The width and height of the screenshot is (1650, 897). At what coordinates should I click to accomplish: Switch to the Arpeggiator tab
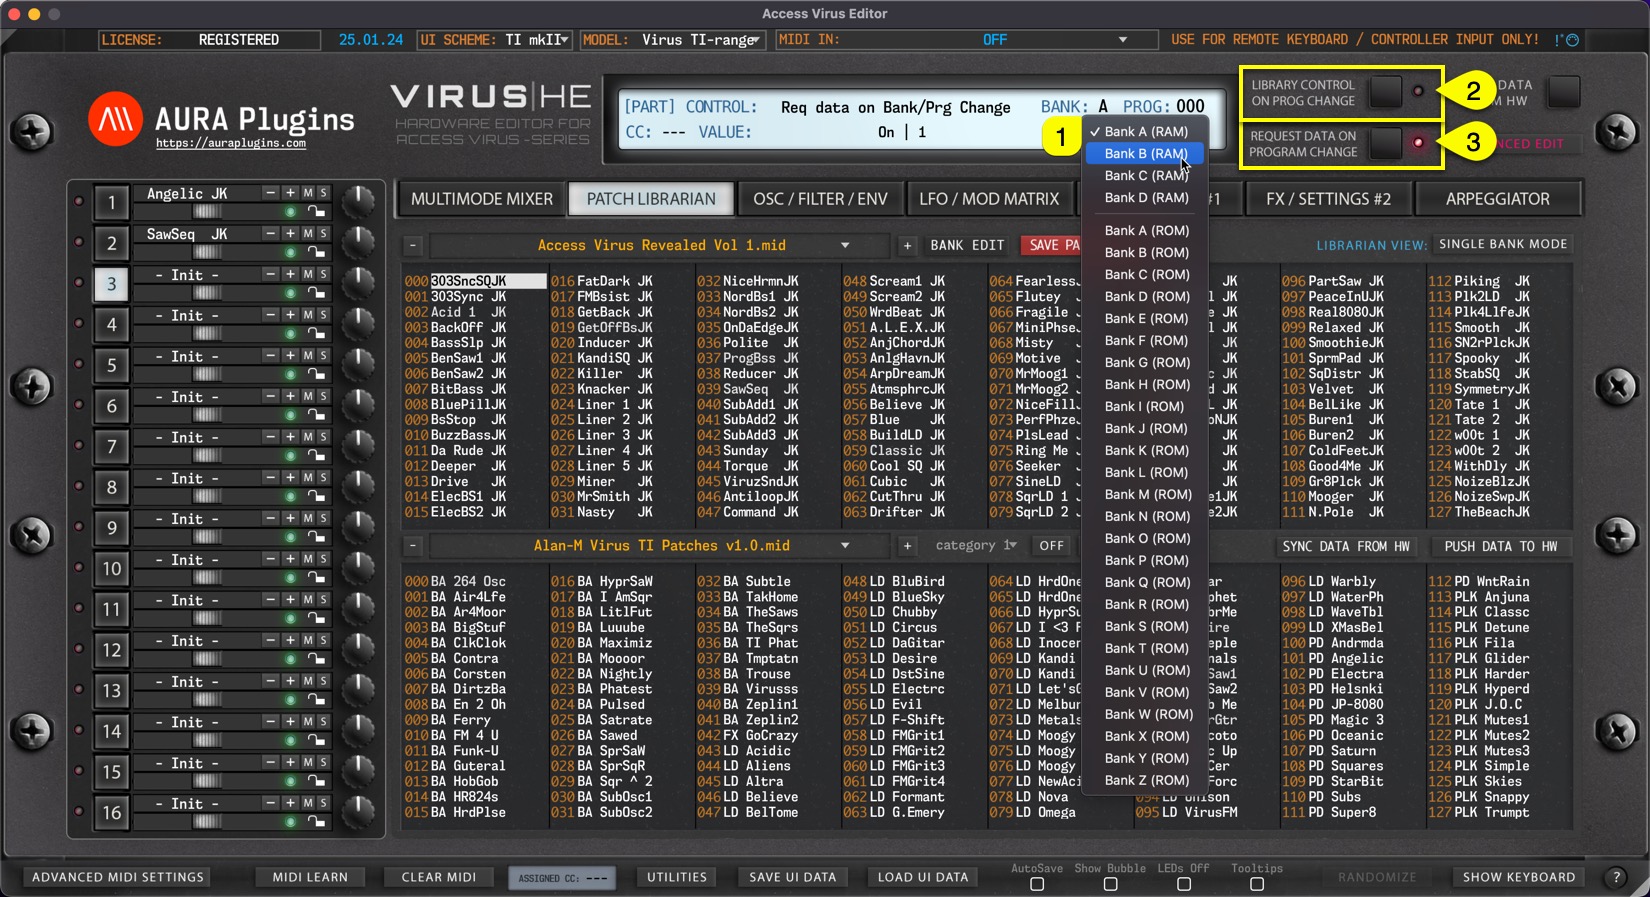tap(1497, 199)
